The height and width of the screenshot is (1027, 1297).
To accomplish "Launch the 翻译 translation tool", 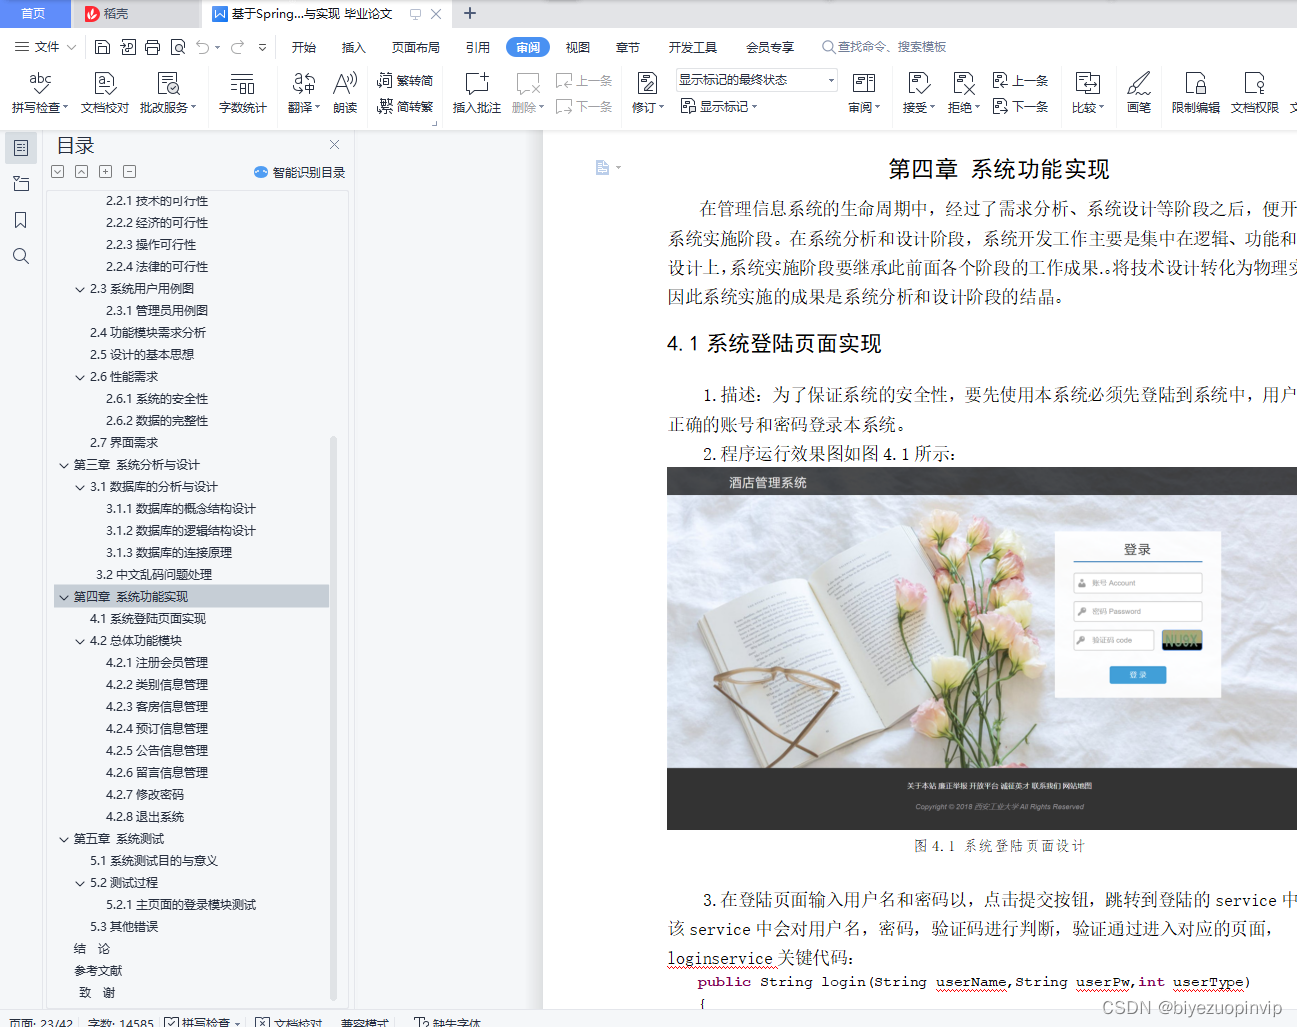I will click(x=302, y=92).
